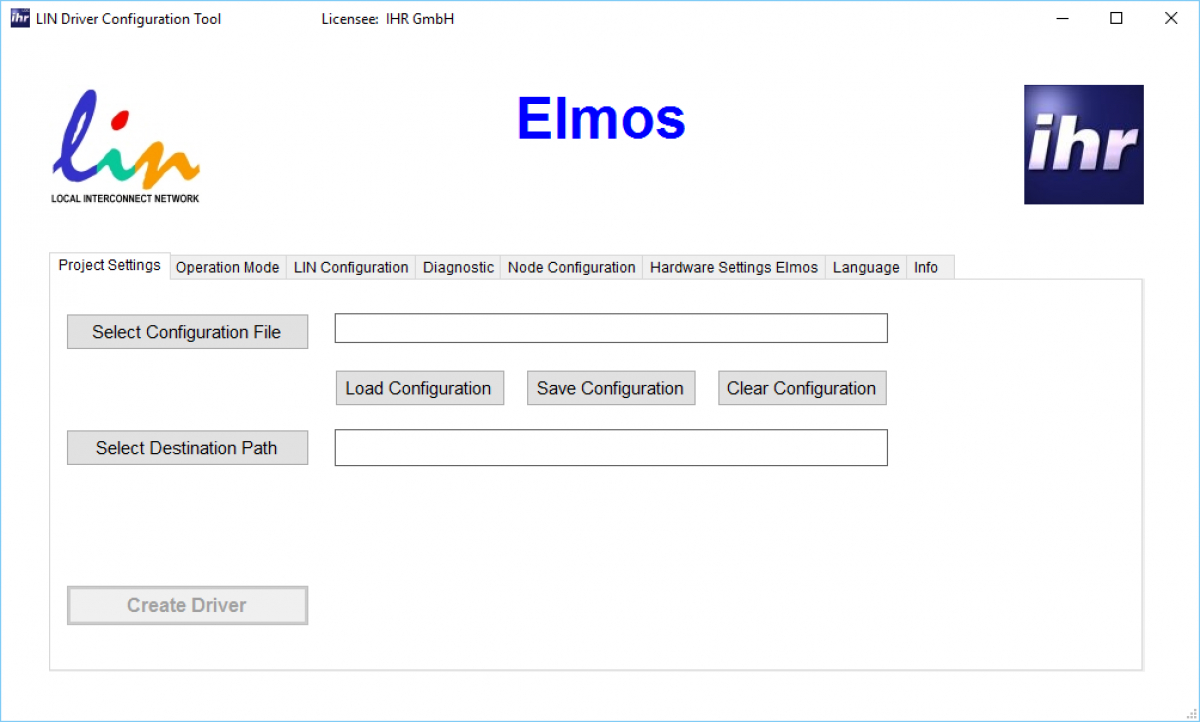Click the resize grip at bottom-right corner

click(x=1193, y=715)
